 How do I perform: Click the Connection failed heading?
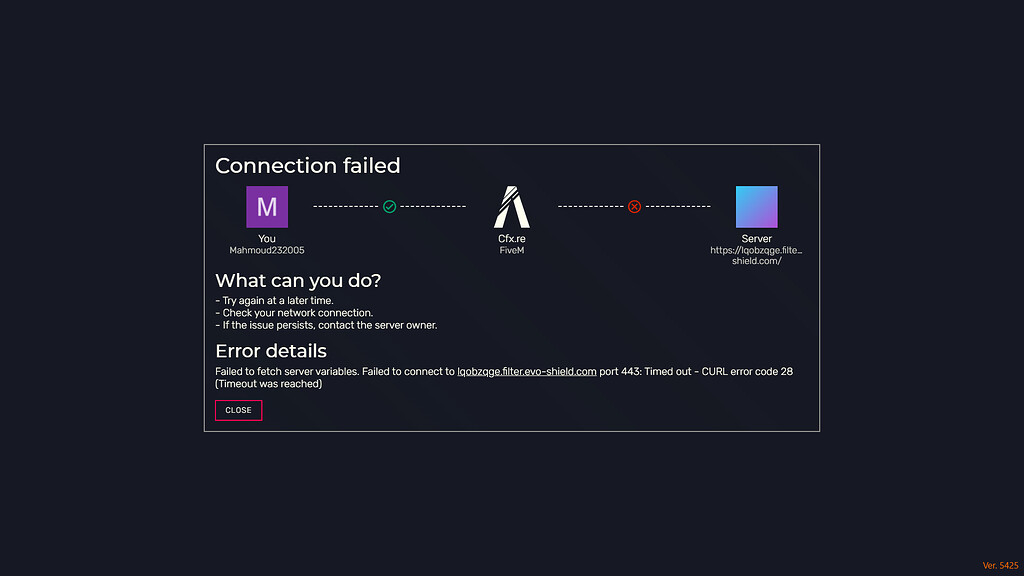click(308, 166)
